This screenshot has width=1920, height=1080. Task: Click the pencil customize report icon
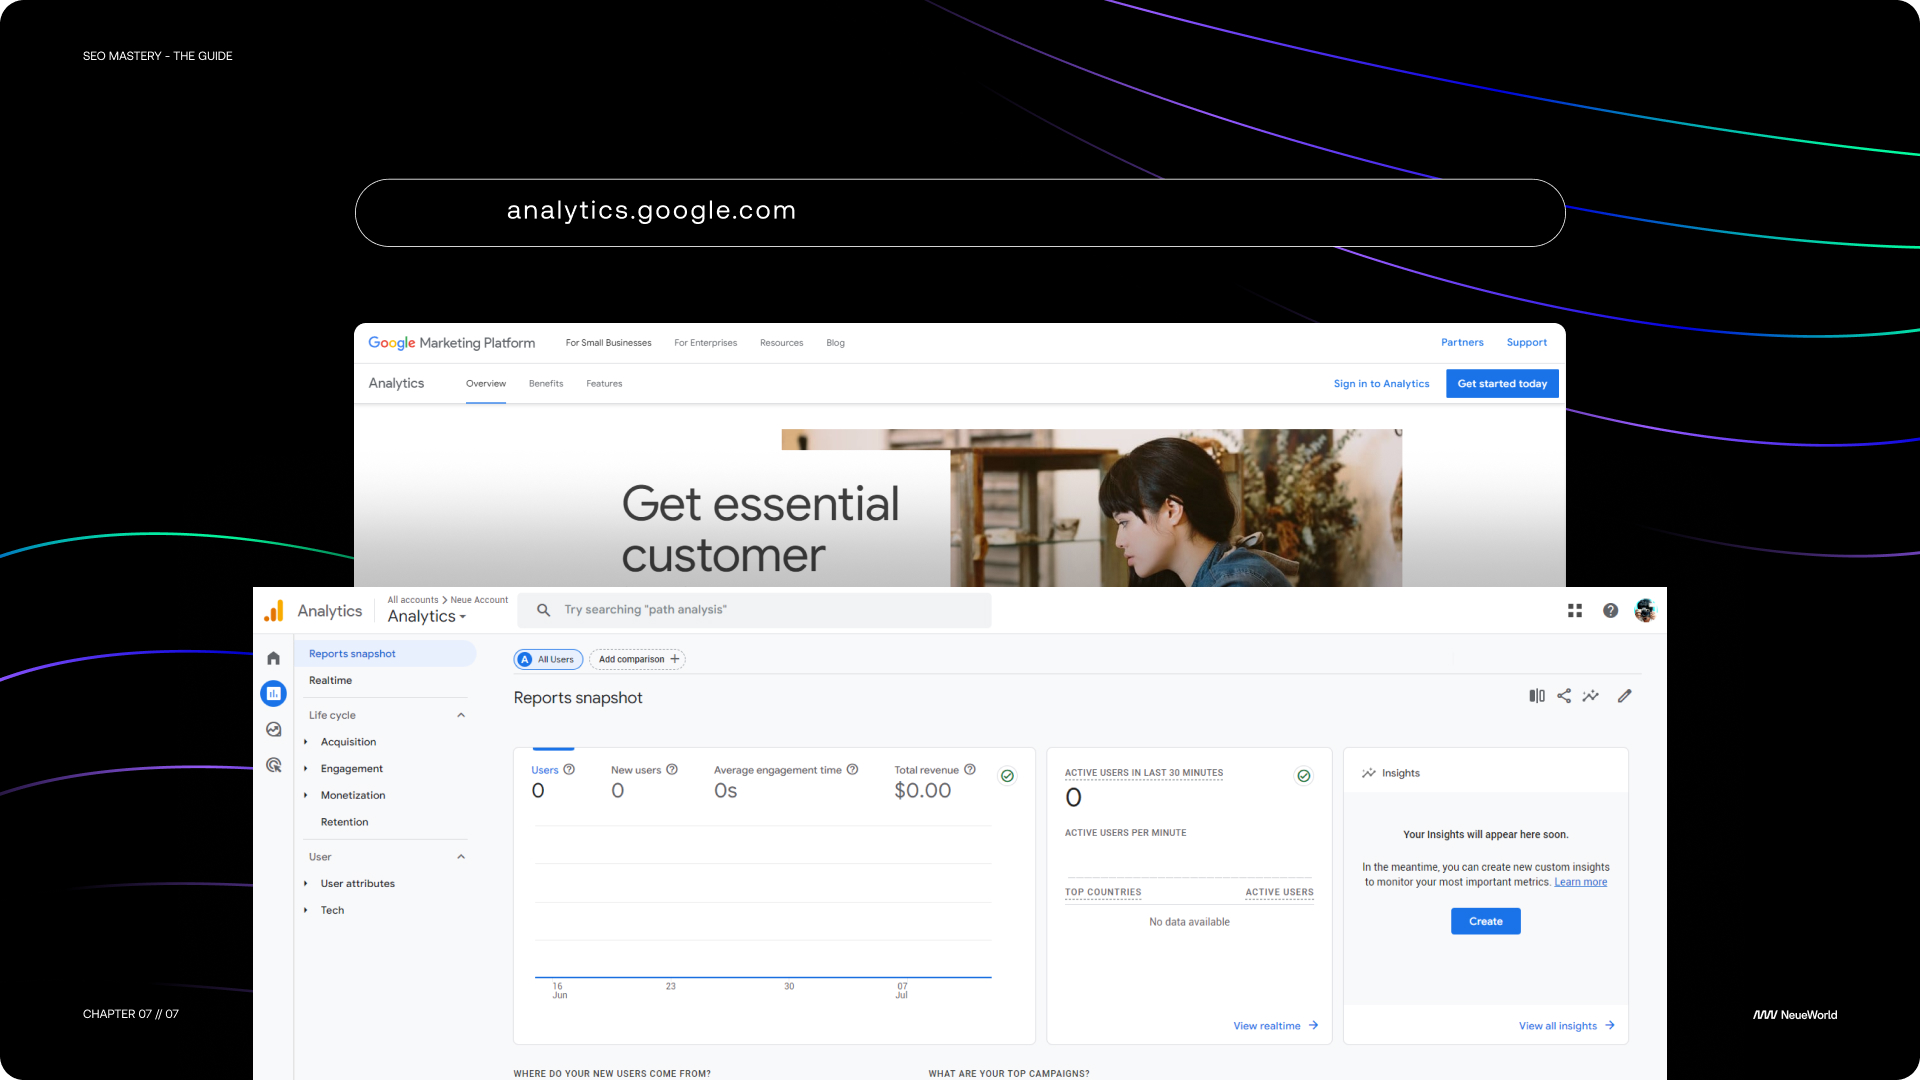(1625, 696)
